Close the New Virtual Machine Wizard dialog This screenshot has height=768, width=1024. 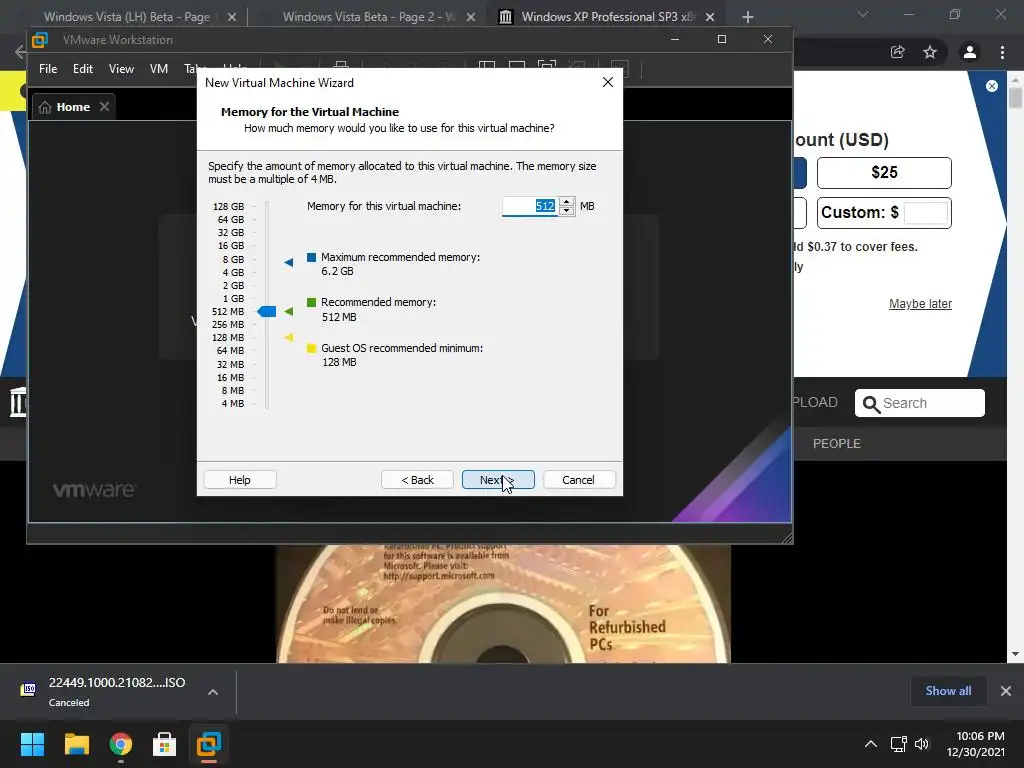607,82
